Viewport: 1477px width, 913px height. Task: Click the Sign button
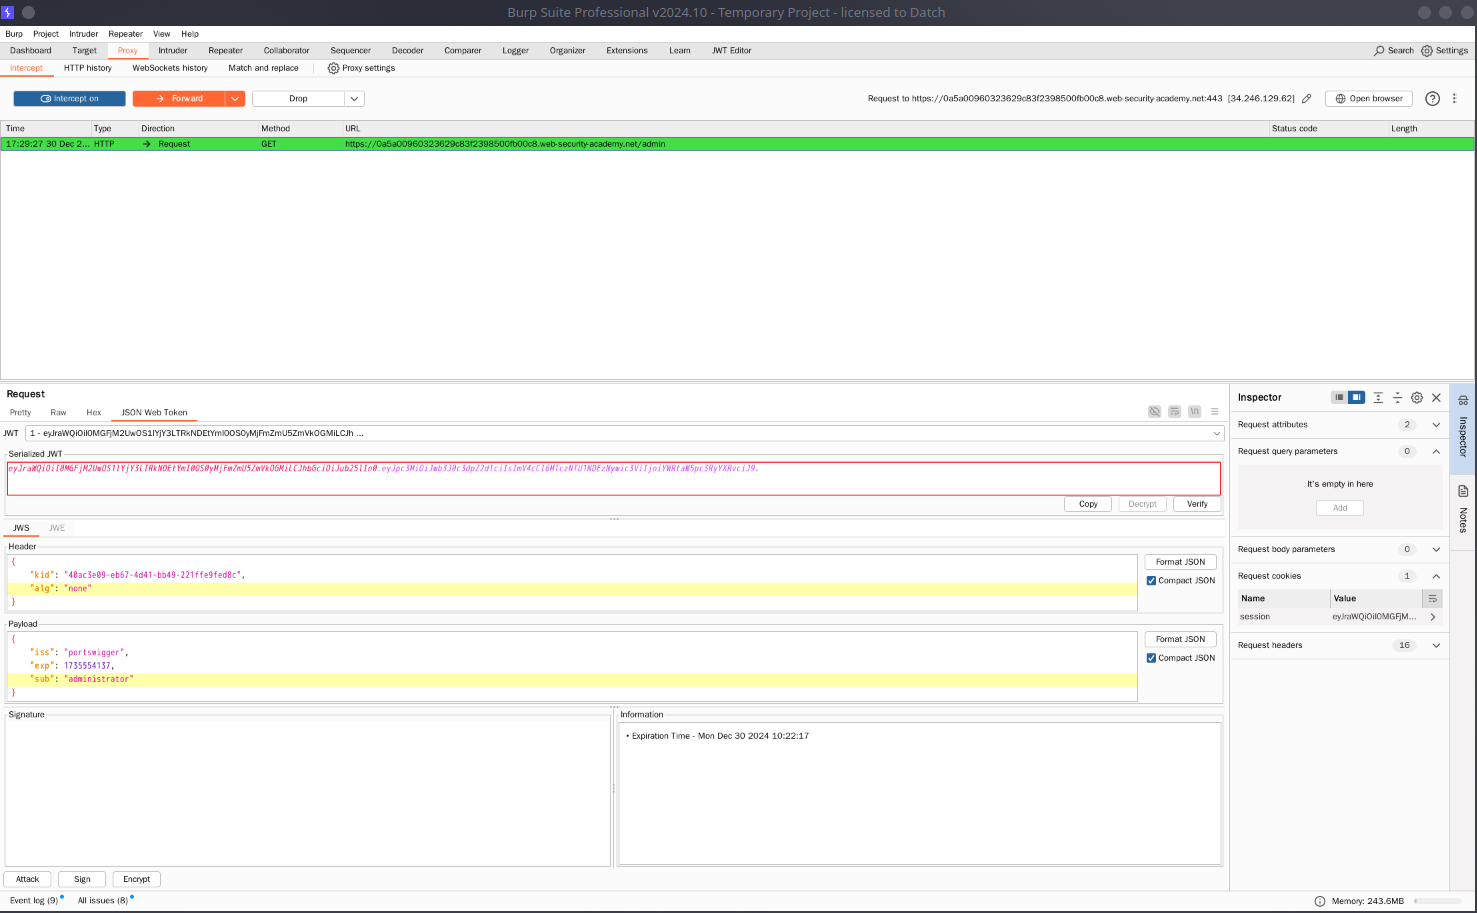tap(82, 880)
